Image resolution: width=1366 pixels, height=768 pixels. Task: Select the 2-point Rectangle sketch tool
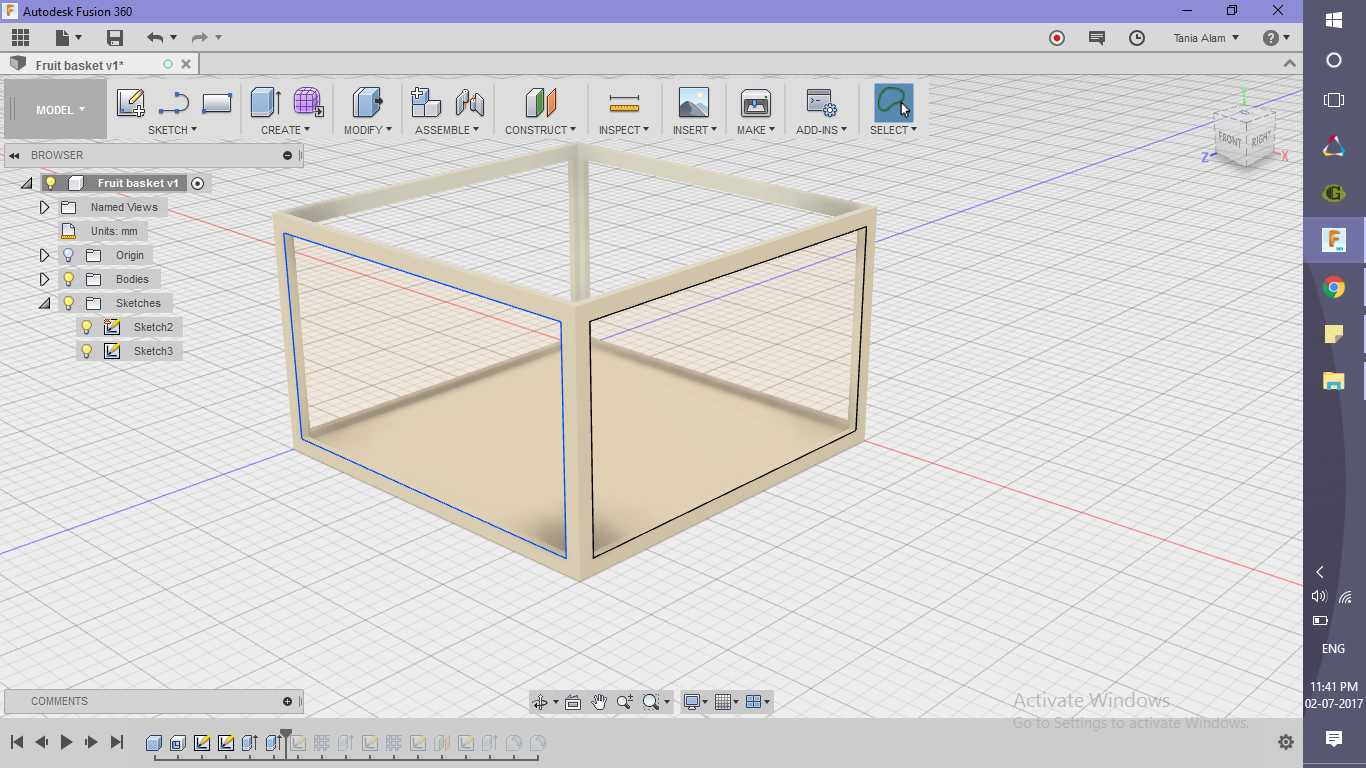tap(217, 103)
